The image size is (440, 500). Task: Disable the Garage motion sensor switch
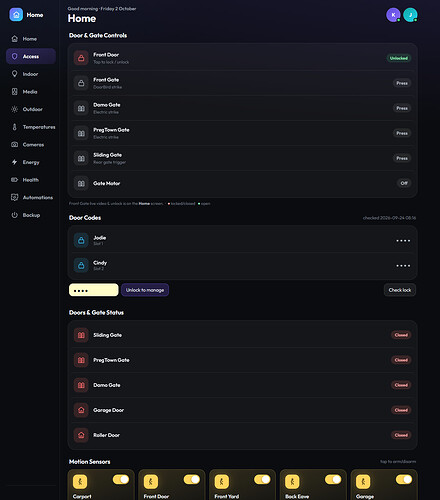pos(404,479)
